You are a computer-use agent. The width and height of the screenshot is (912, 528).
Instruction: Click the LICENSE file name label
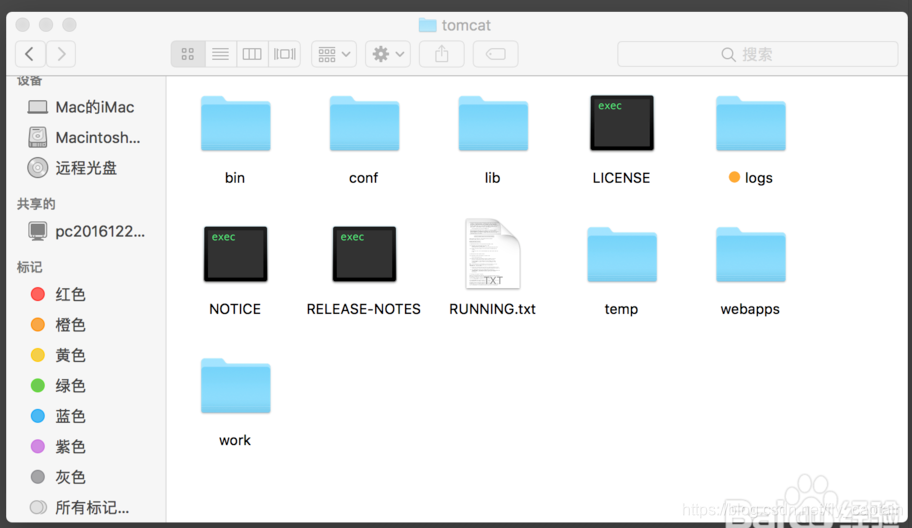point(621,178)
